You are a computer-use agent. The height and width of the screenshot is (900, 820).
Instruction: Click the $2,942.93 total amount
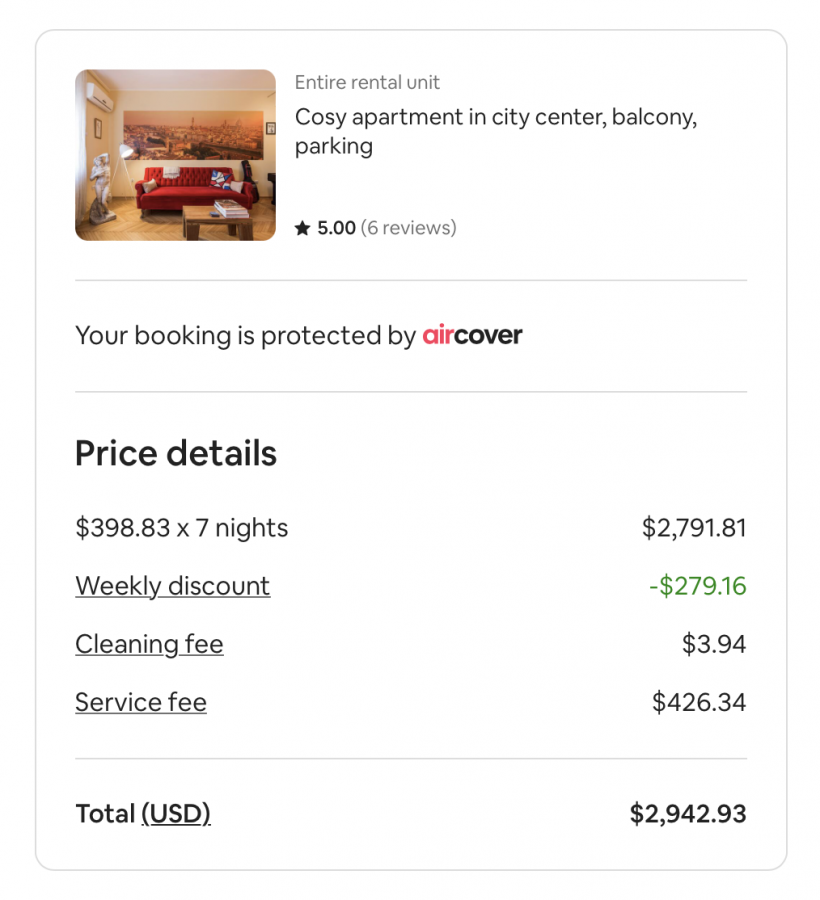coord(688,814)
